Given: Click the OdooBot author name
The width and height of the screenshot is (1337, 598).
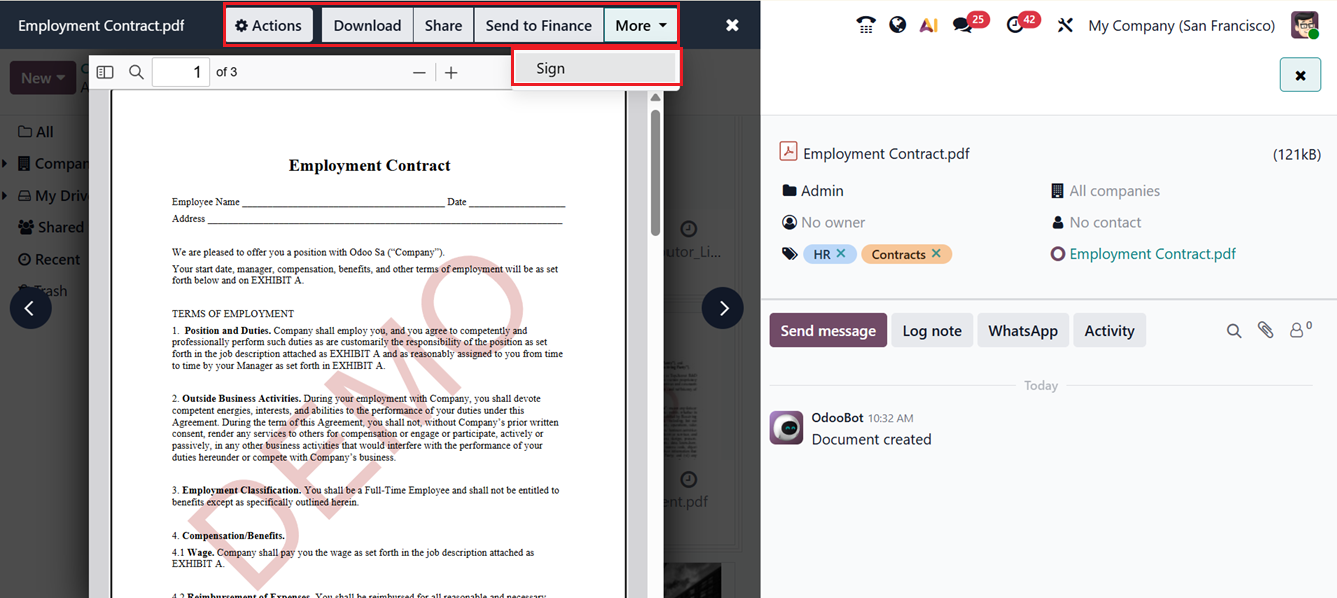Looking at the screenshot, I should tap(837, 418).
